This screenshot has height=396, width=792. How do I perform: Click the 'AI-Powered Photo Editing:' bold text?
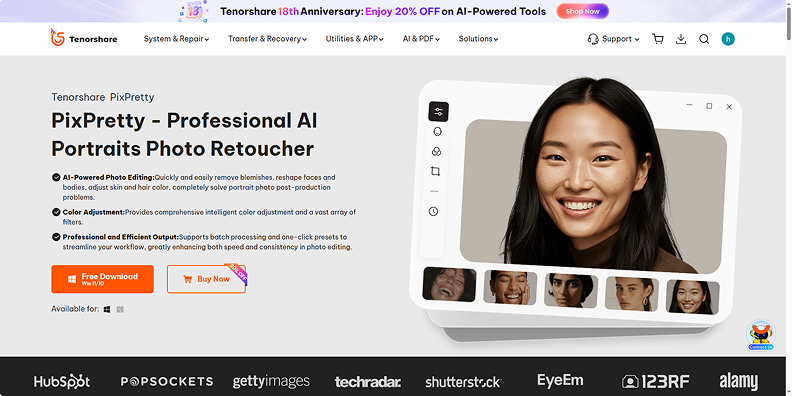[108, 177]
